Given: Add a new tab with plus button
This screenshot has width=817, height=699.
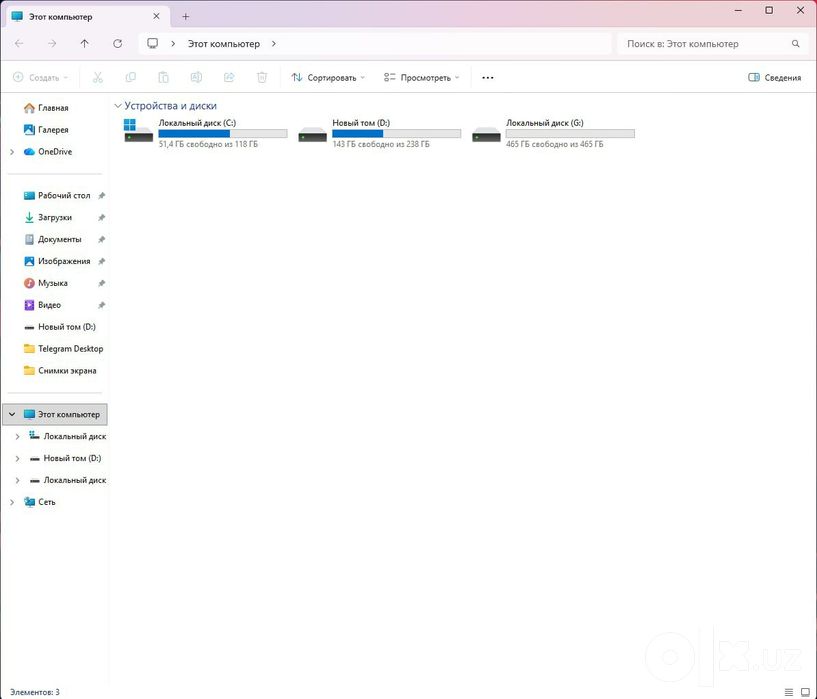Looking at the screenshot, I should coord(185,17).
